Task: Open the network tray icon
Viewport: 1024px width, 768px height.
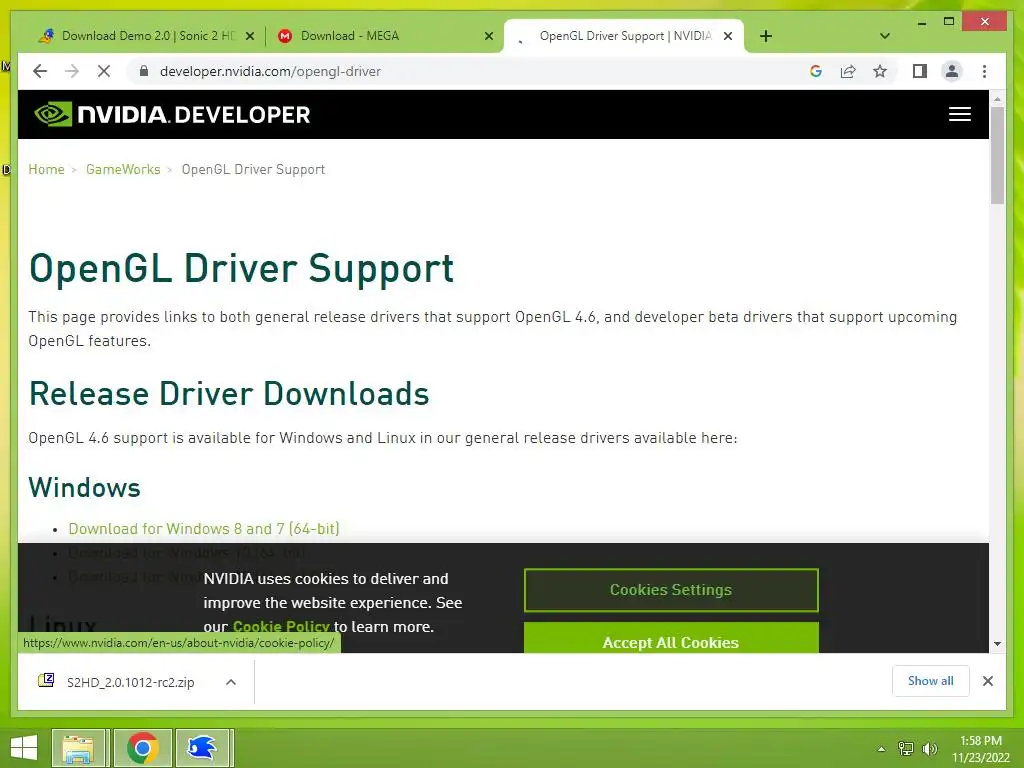Action: (905, 749)
